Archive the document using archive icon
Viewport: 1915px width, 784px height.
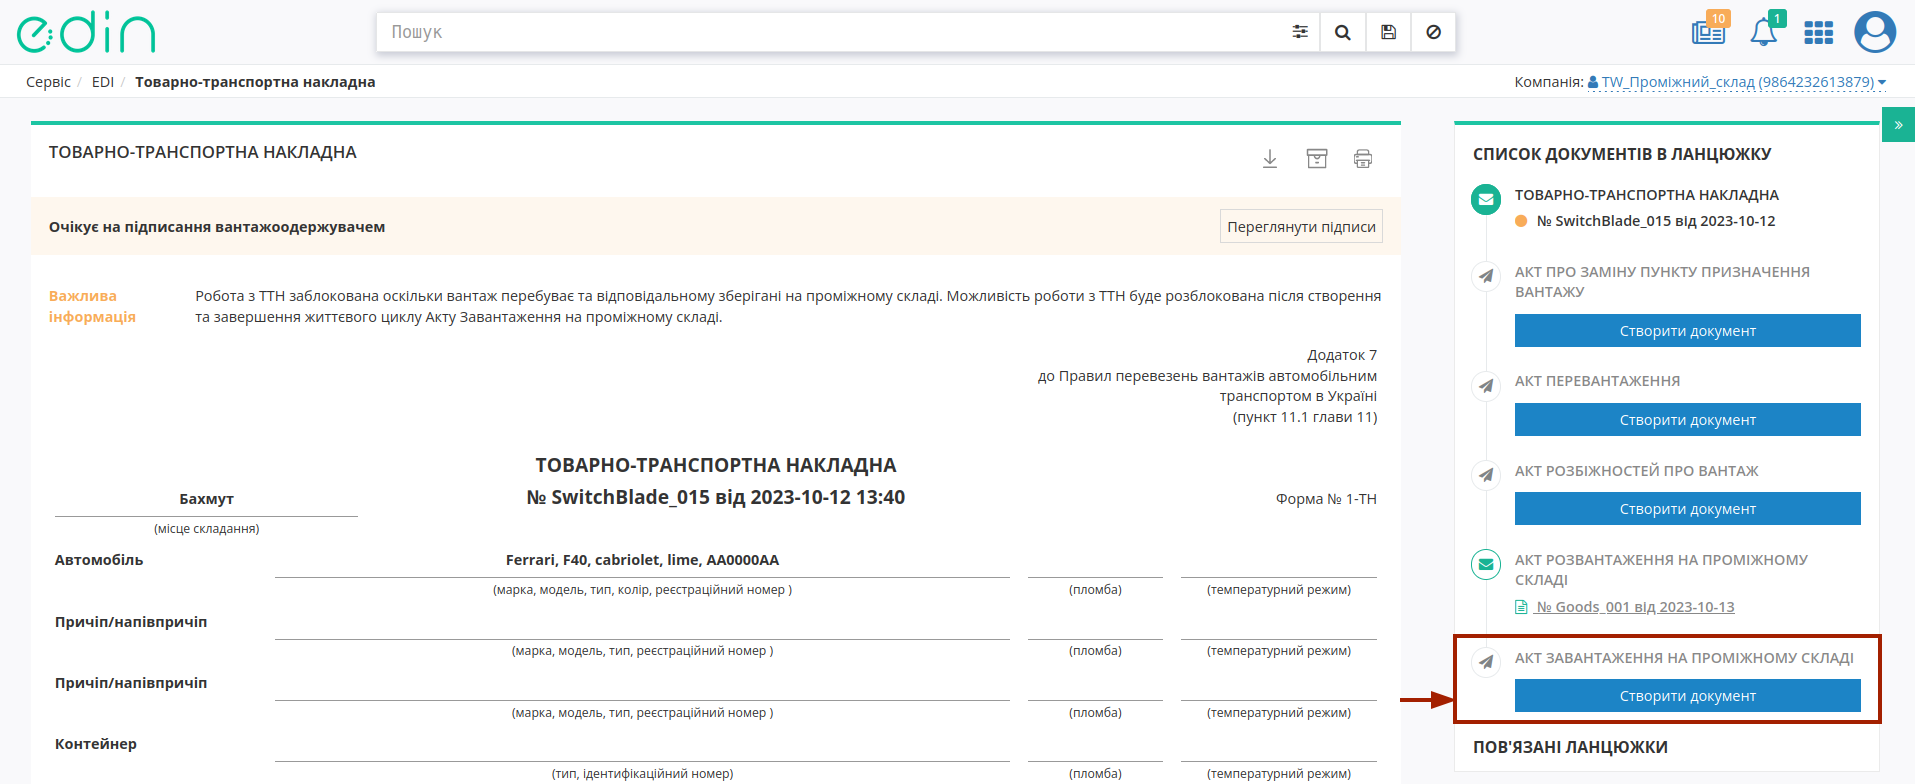tap(1317, 159)
